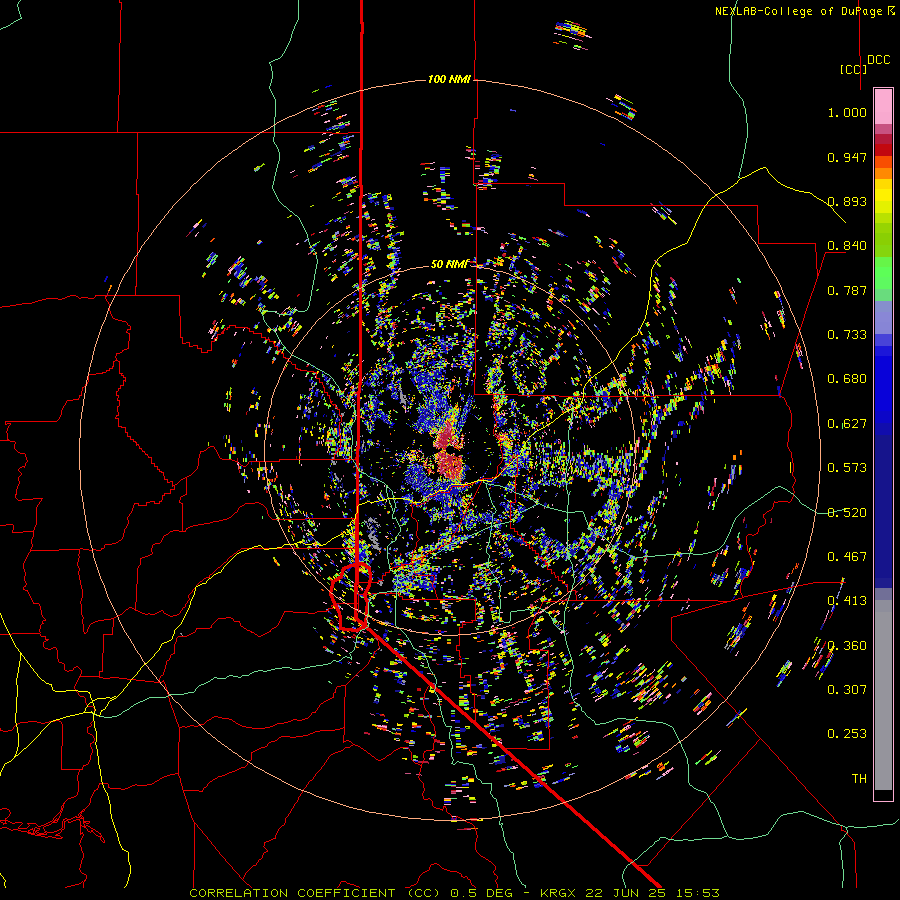Select the 0.360 value on color scale
The image size is (900, 900).
tap(847, 646)
